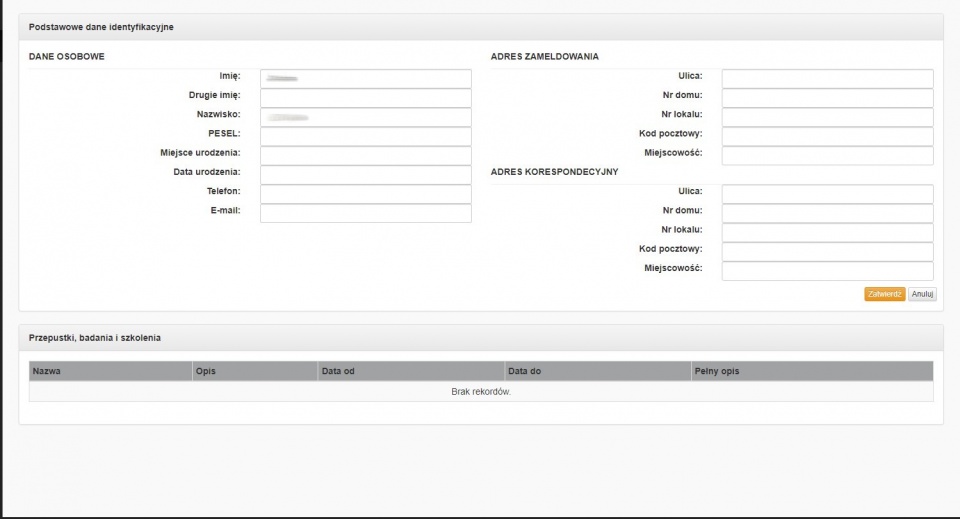Click the 'Telefon:' label
Image resolution: width=960 pixels, height=519 pixels.
tap(223, 192)
